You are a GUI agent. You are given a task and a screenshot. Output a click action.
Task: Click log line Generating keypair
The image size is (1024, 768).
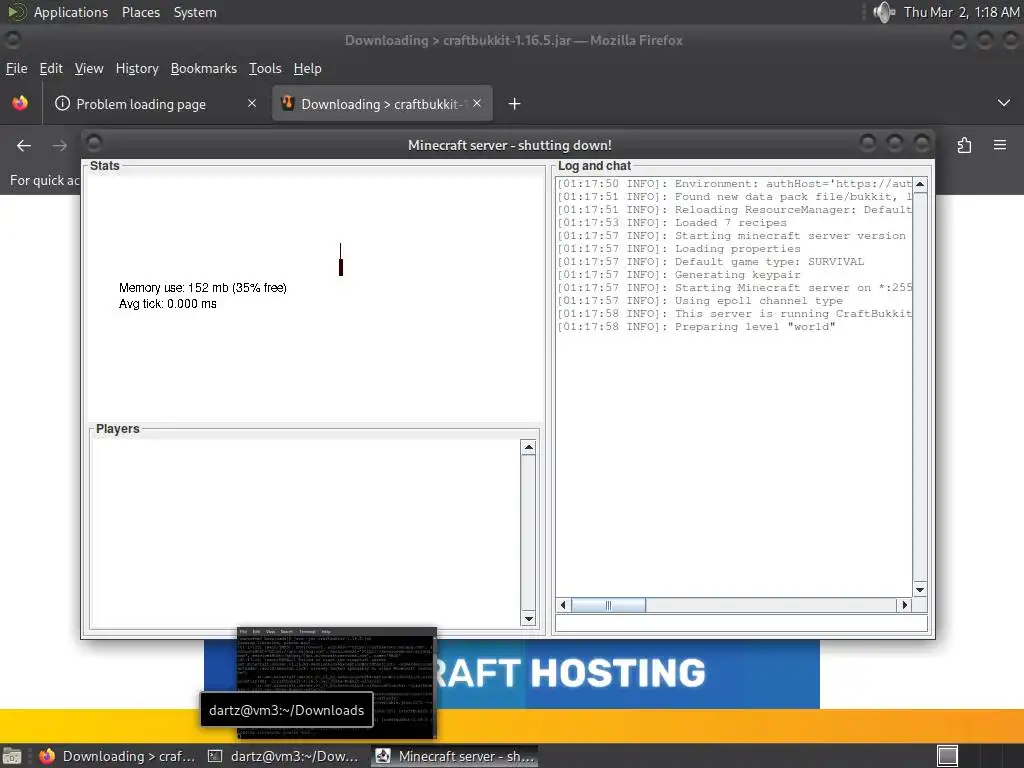(x=679, y=275)
